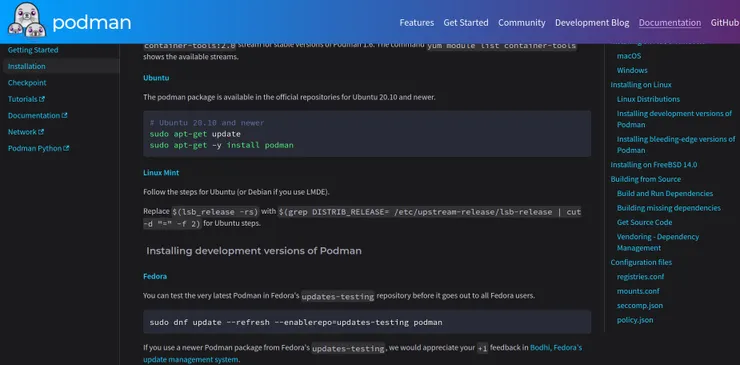740x365 pixels.
Task: Click the Podman seals logo
Action: pyautogui.click(x=26, y=21)
